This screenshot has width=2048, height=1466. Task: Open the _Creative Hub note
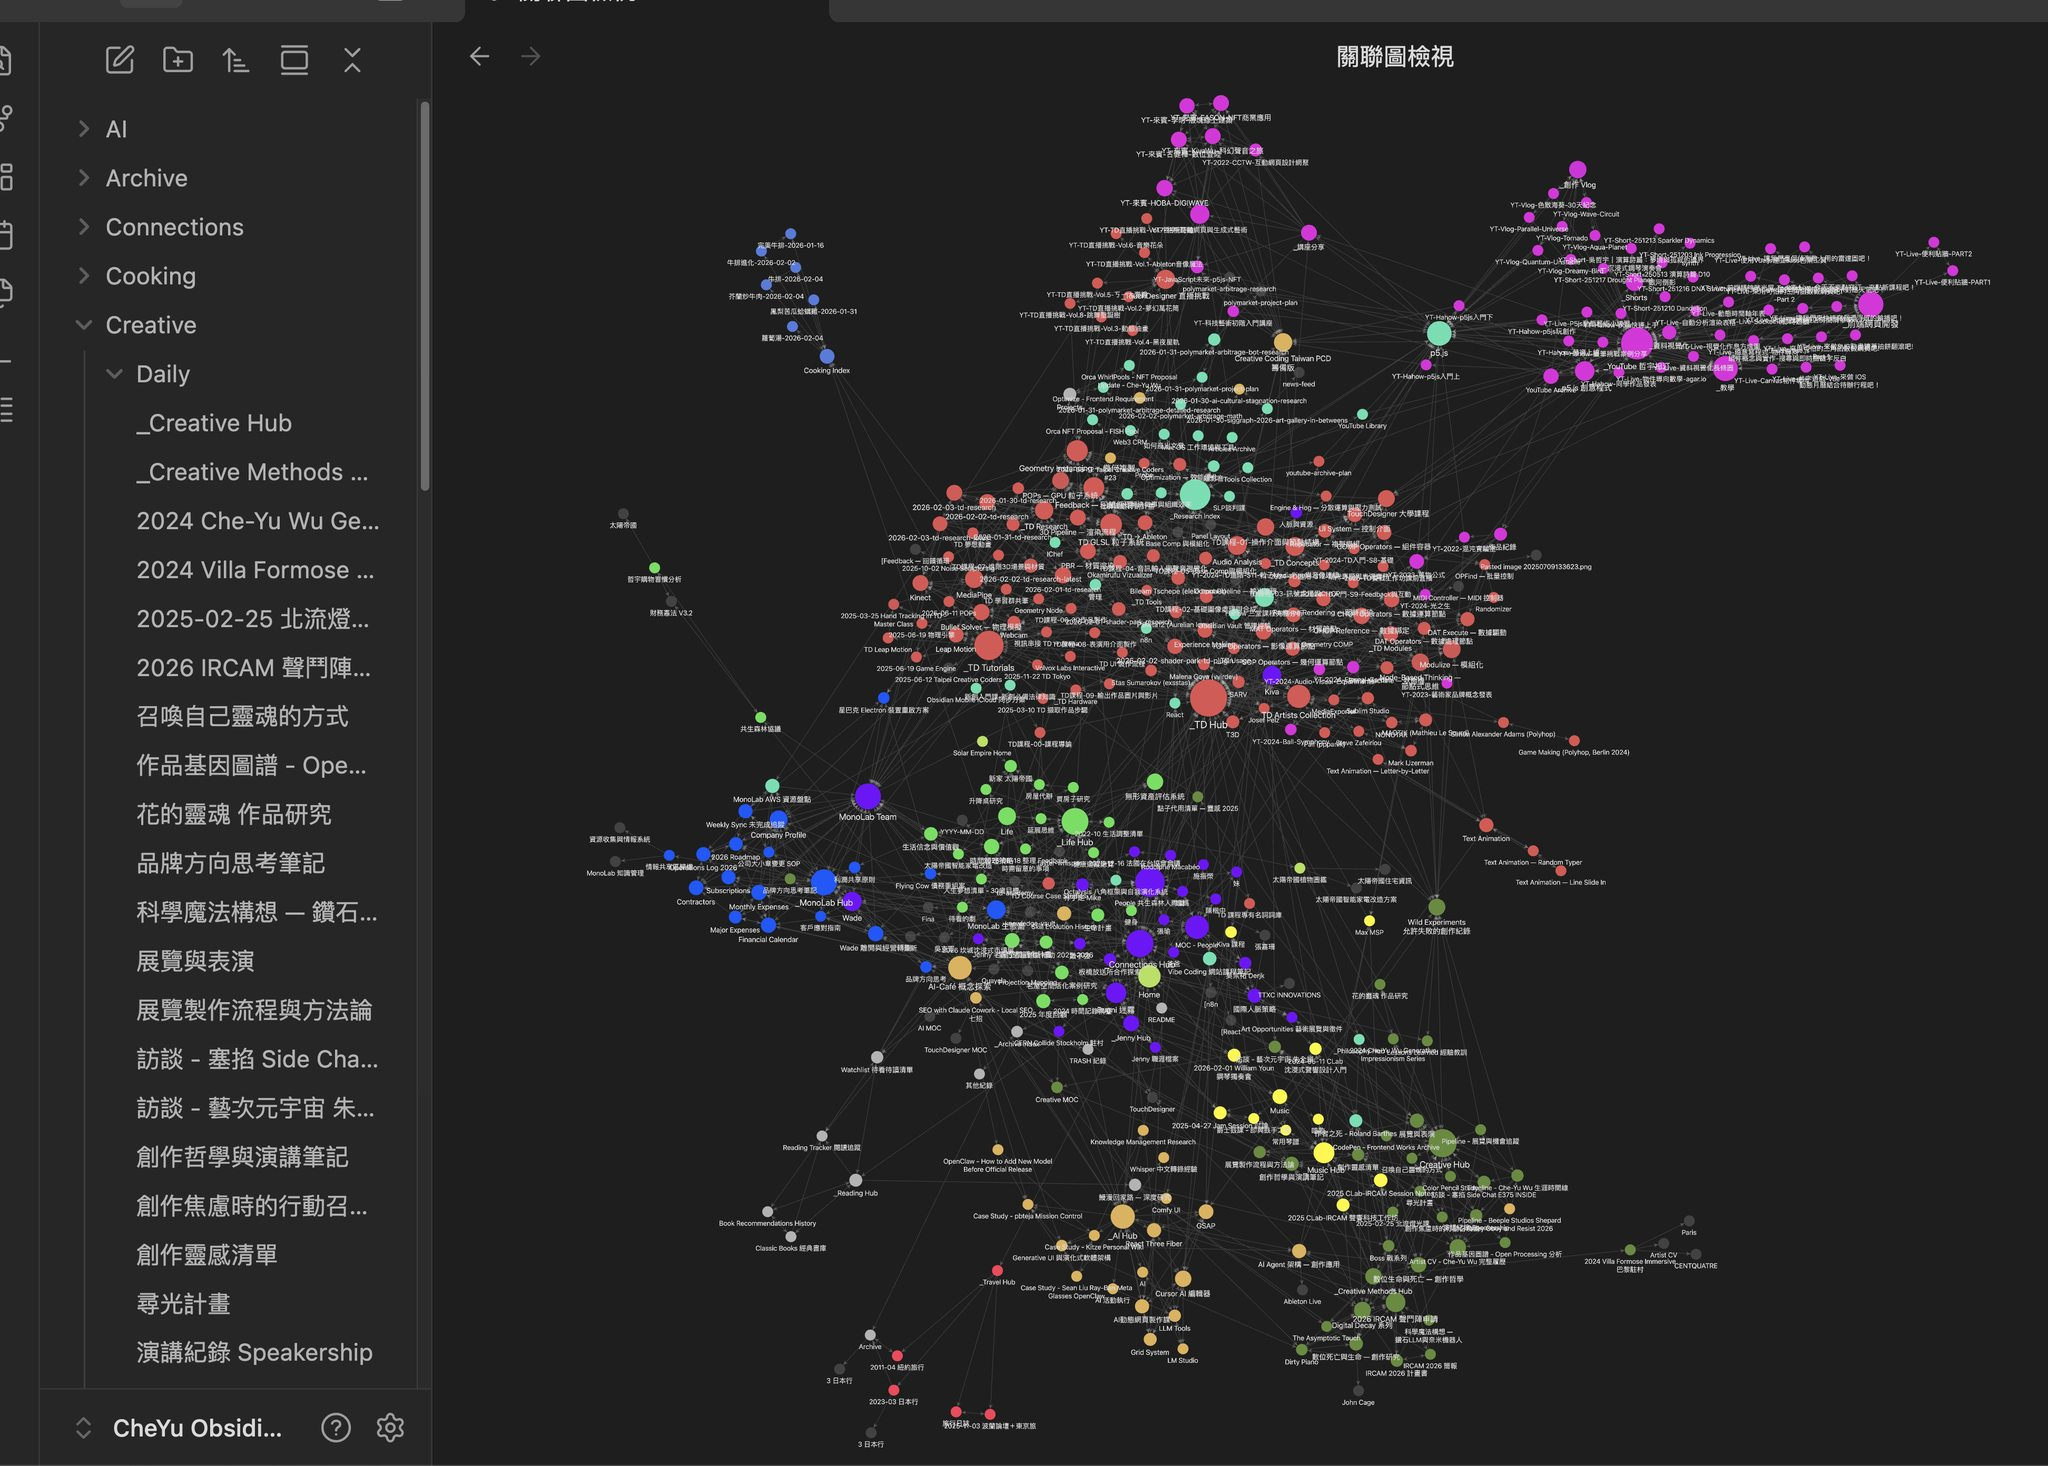(214, 423)
